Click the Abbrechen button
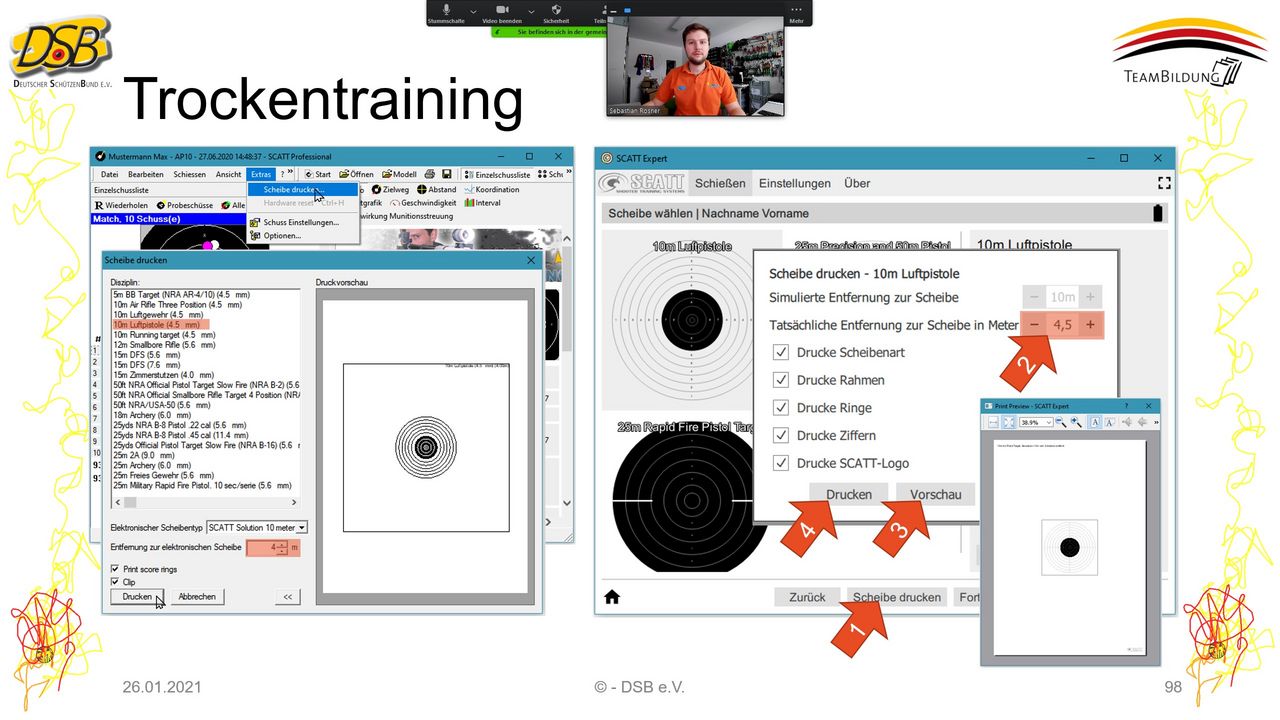1280x720 pixels. (x=197, y=597)
